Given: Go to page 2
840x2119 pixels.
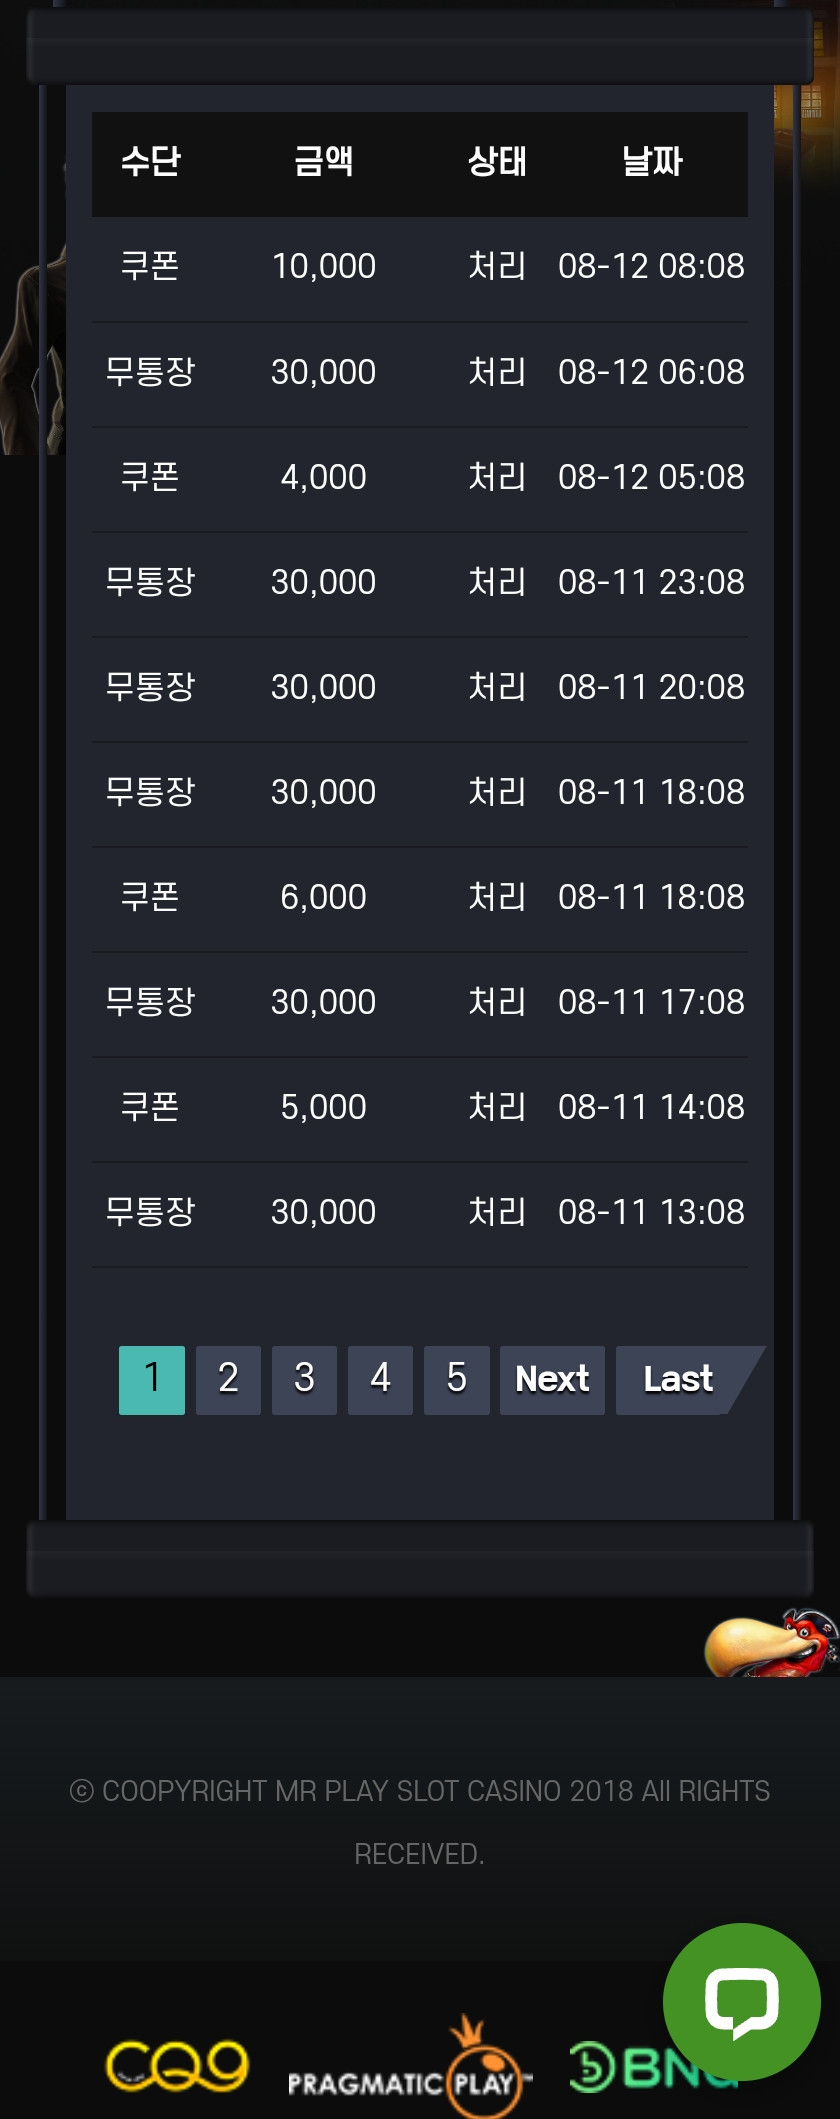Looking at the screenshot, I should click(228, 1380).
